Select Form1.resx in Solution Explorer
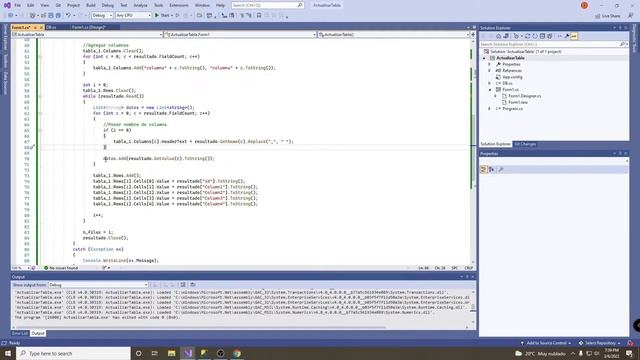 pyautogui.click(x=518, y=102)
